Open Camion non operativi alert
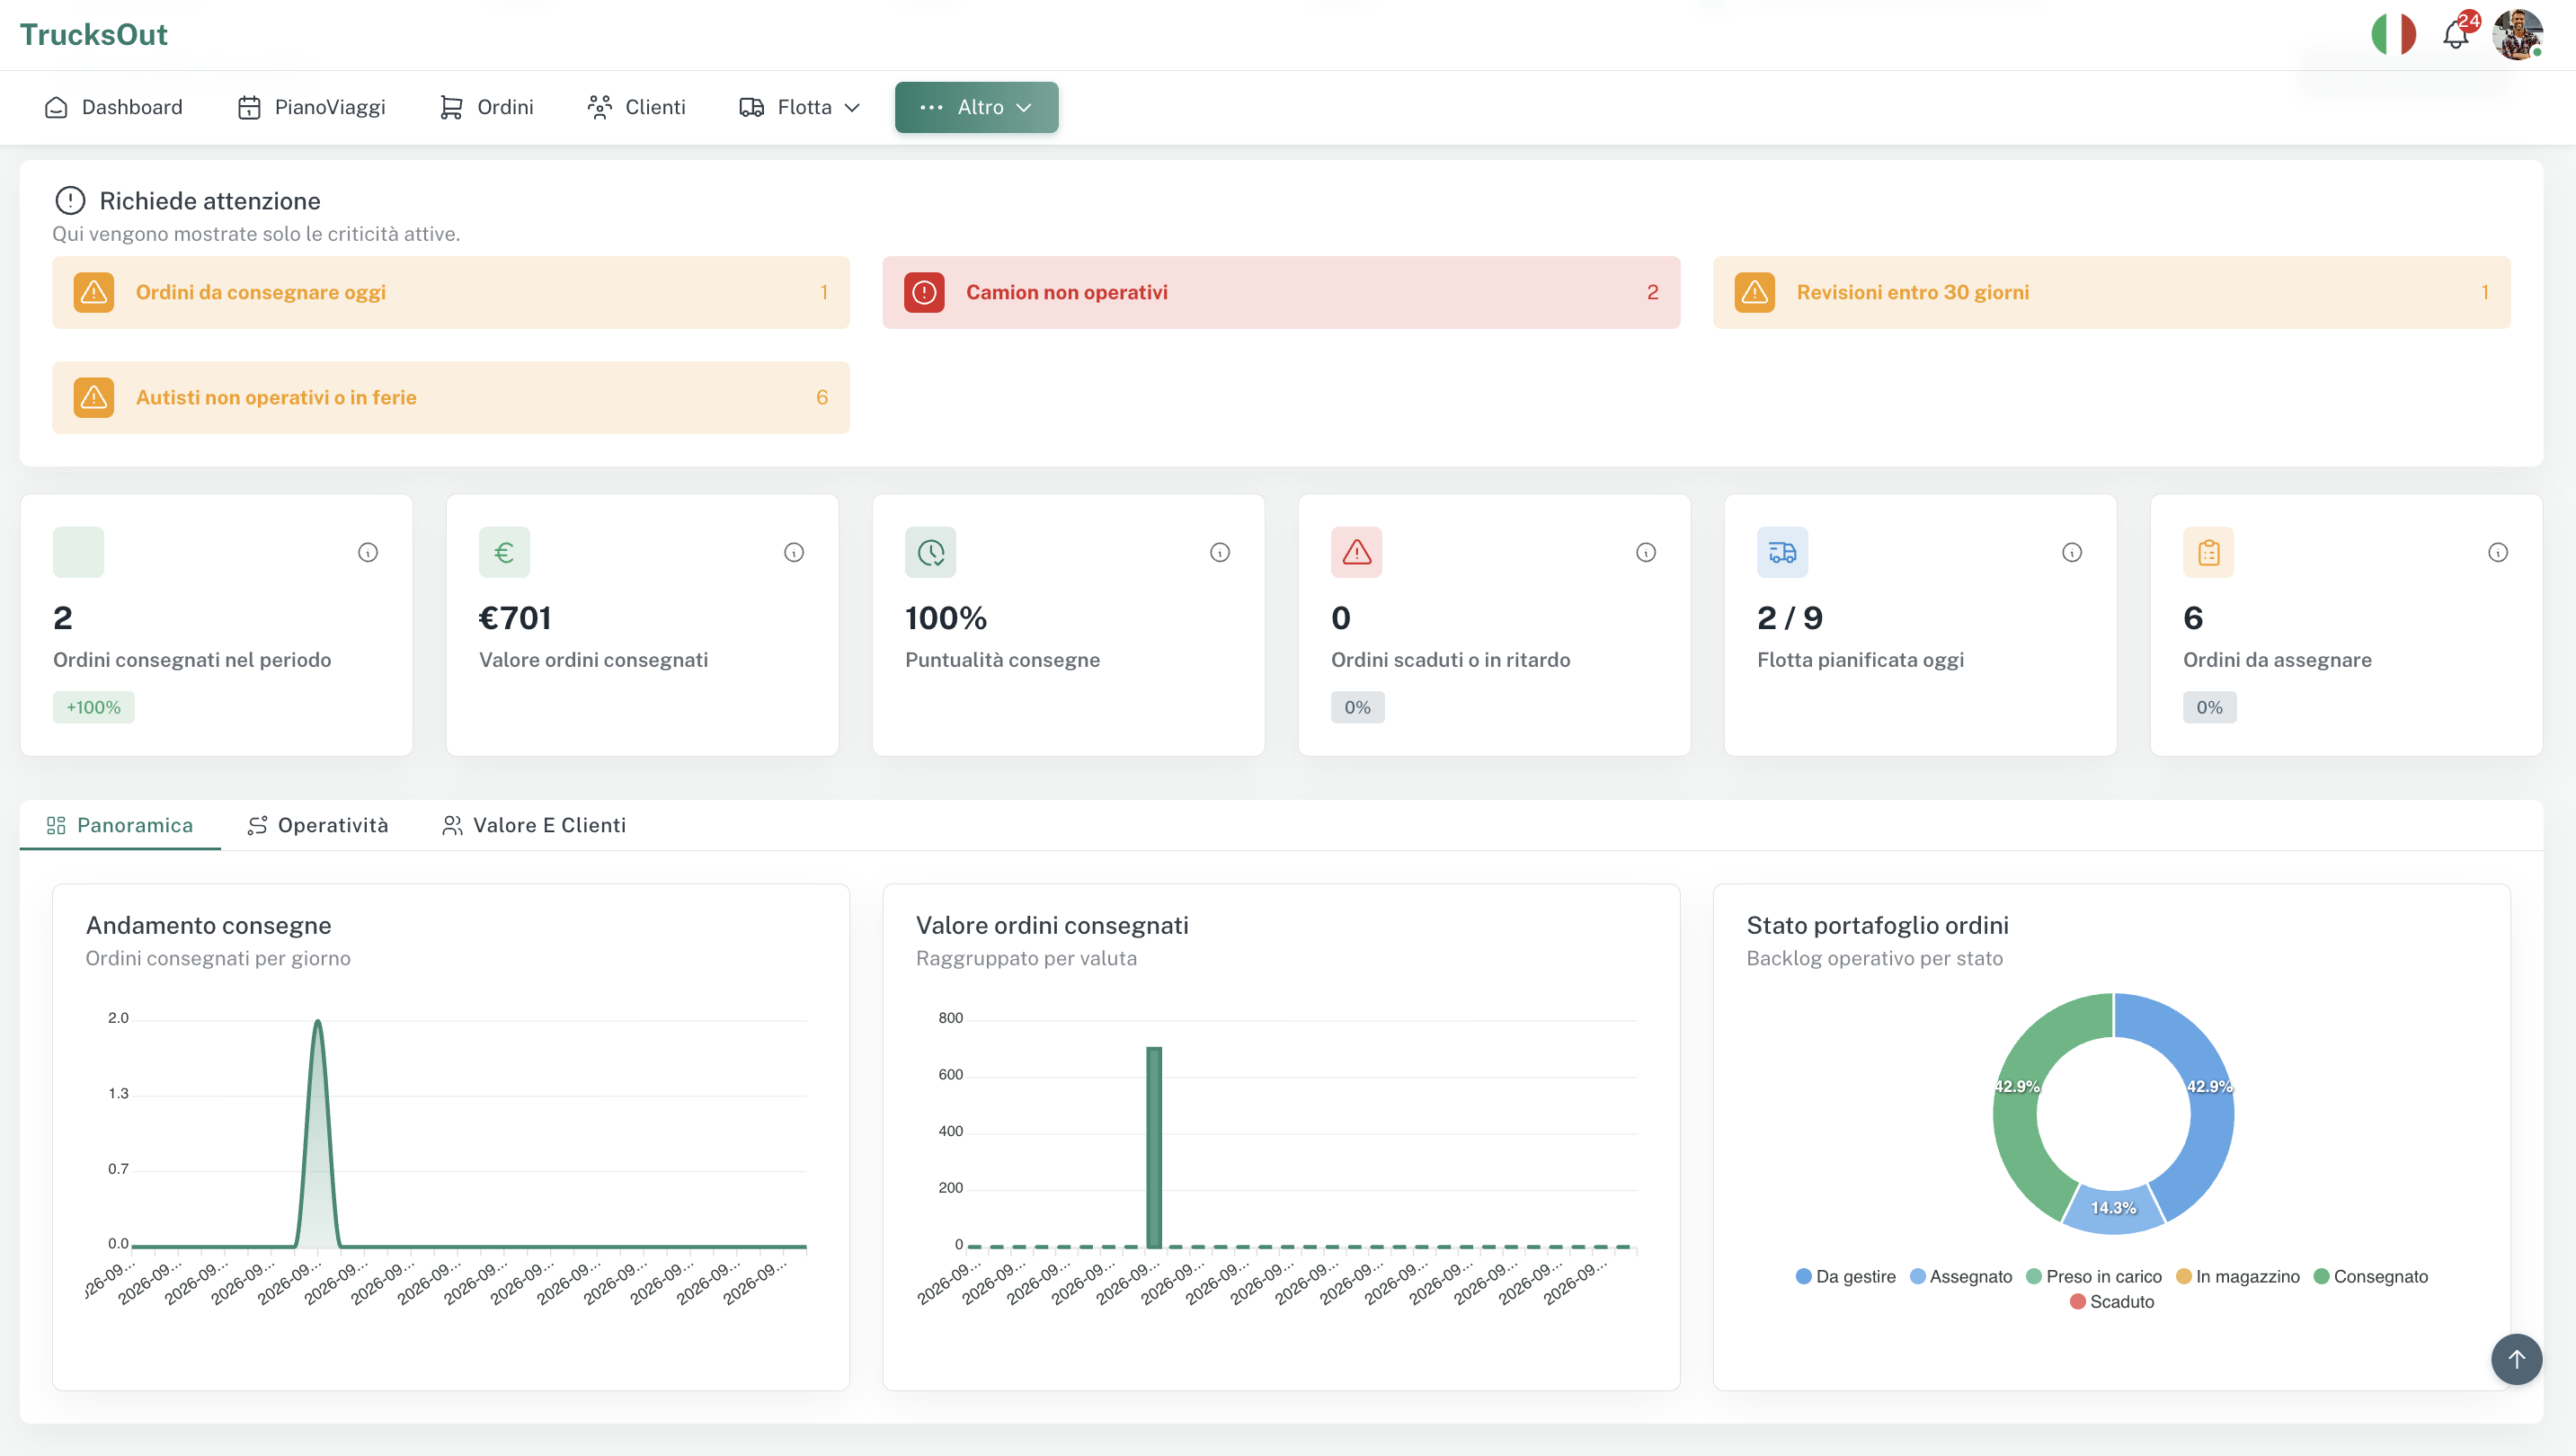2576x1456 pixels. (x=1281, y=292)
